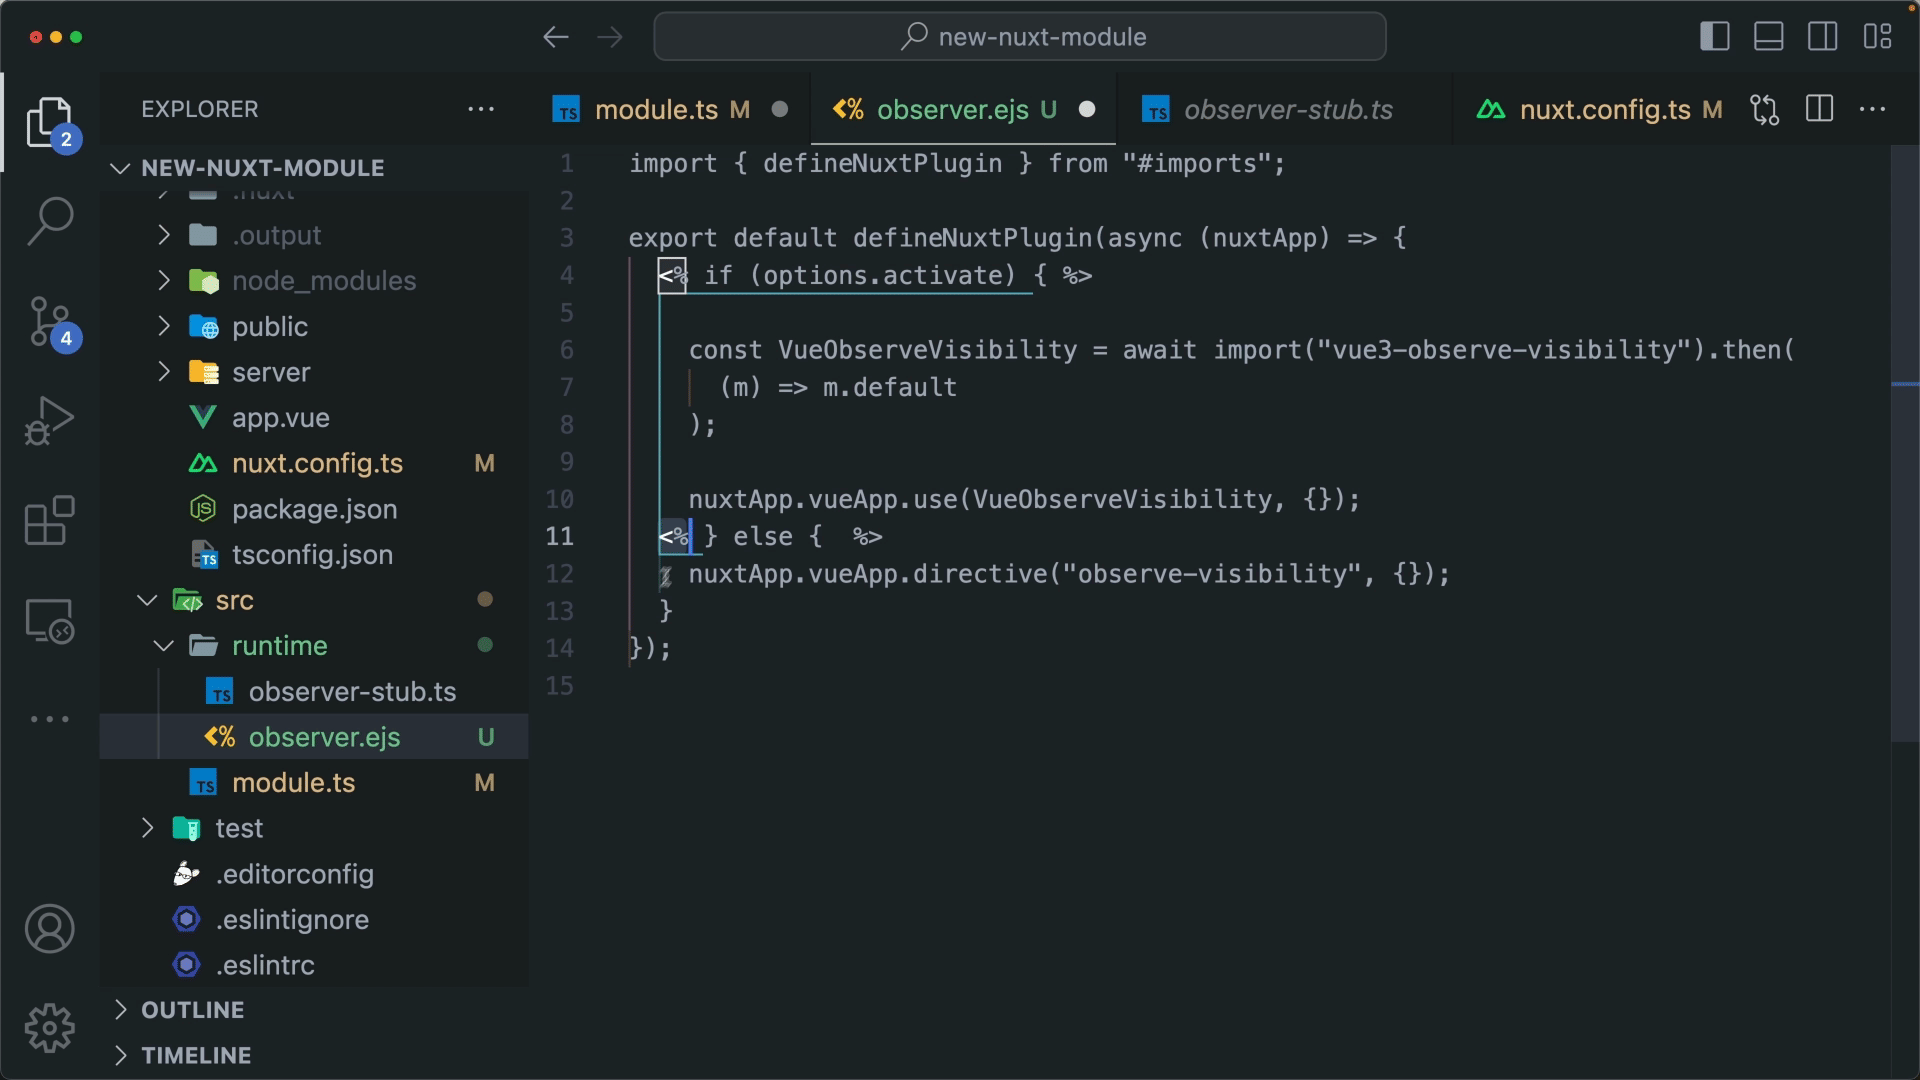Expand the .output folder
The height and width of the screenshot is (1080, 1920).
[x=315, y=235]
